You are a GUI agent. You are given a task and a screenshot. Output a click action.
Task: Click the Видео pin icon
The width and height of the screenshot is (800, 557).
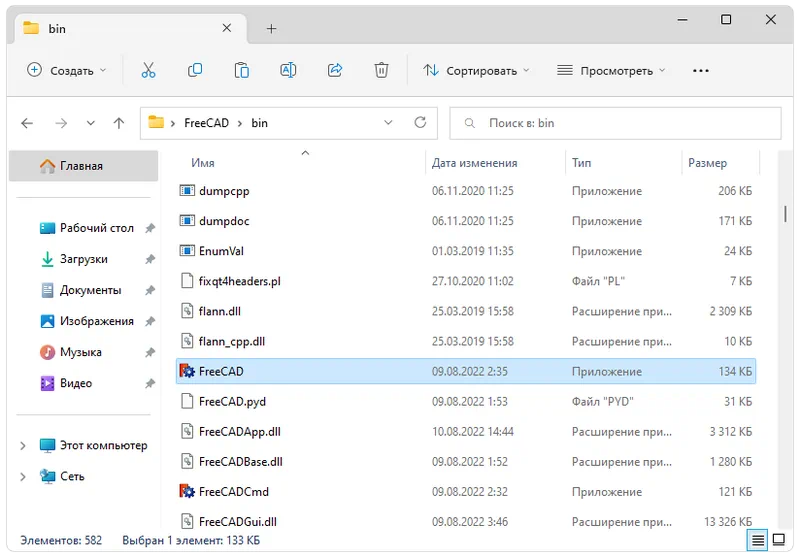click(x=150, y=383)
